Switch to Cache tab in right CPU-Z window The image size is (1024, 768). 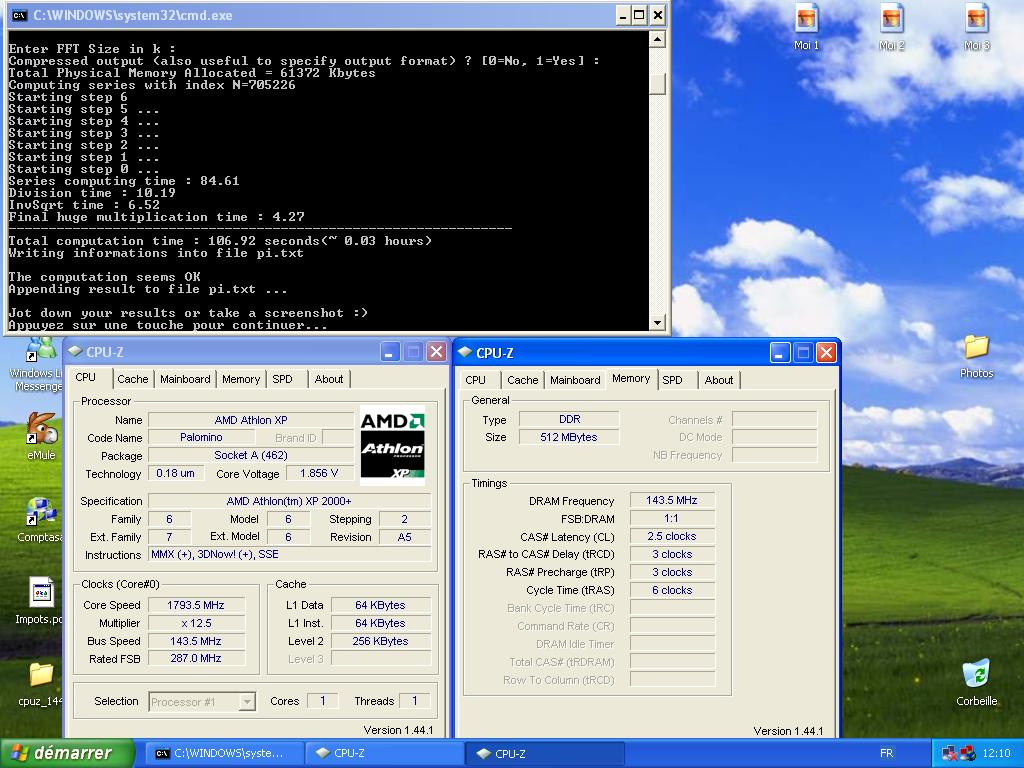click(522, 380)
